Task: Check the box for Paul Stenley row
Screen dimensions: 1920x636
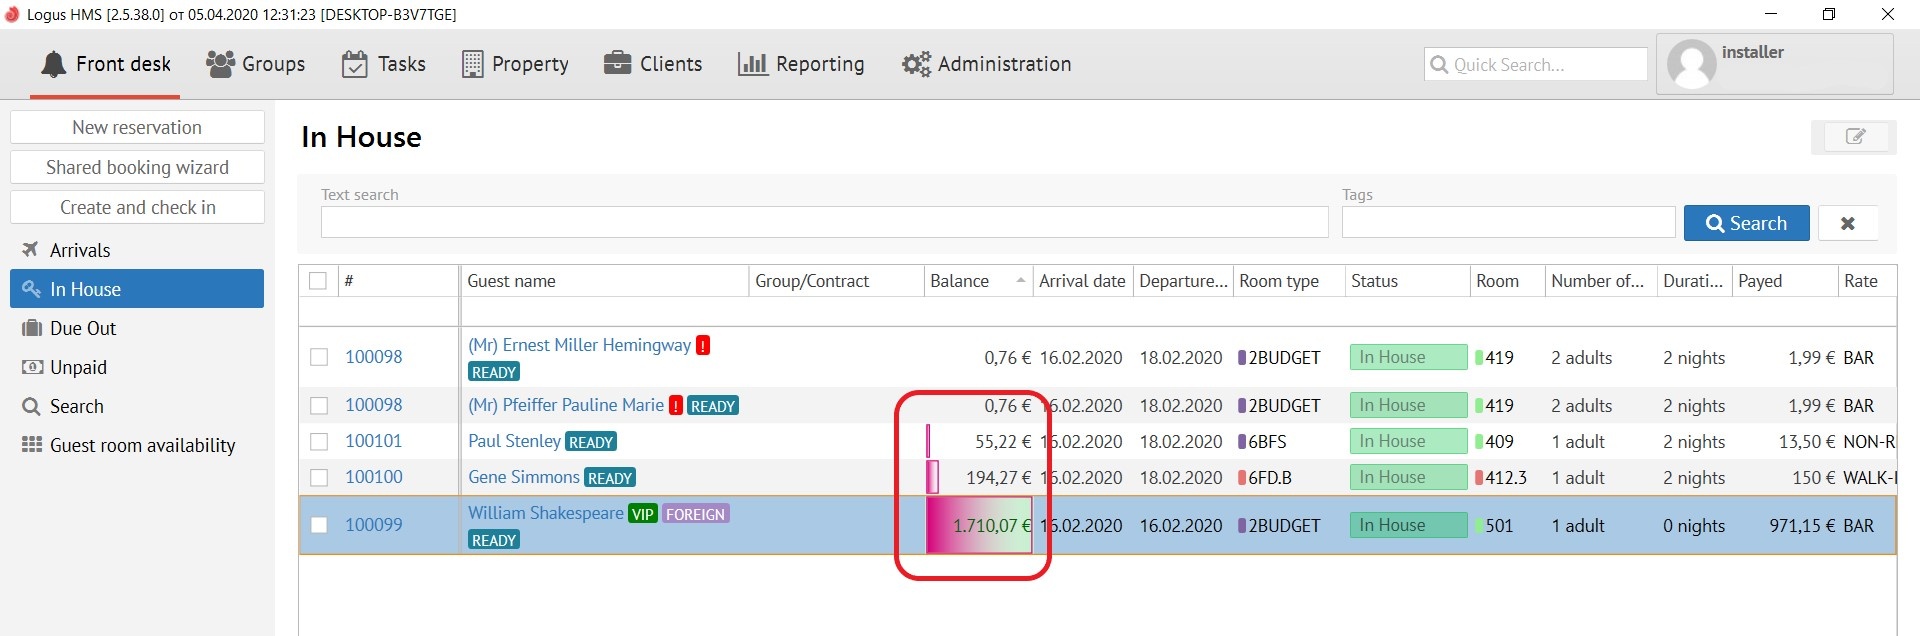Action: (319, 442)
